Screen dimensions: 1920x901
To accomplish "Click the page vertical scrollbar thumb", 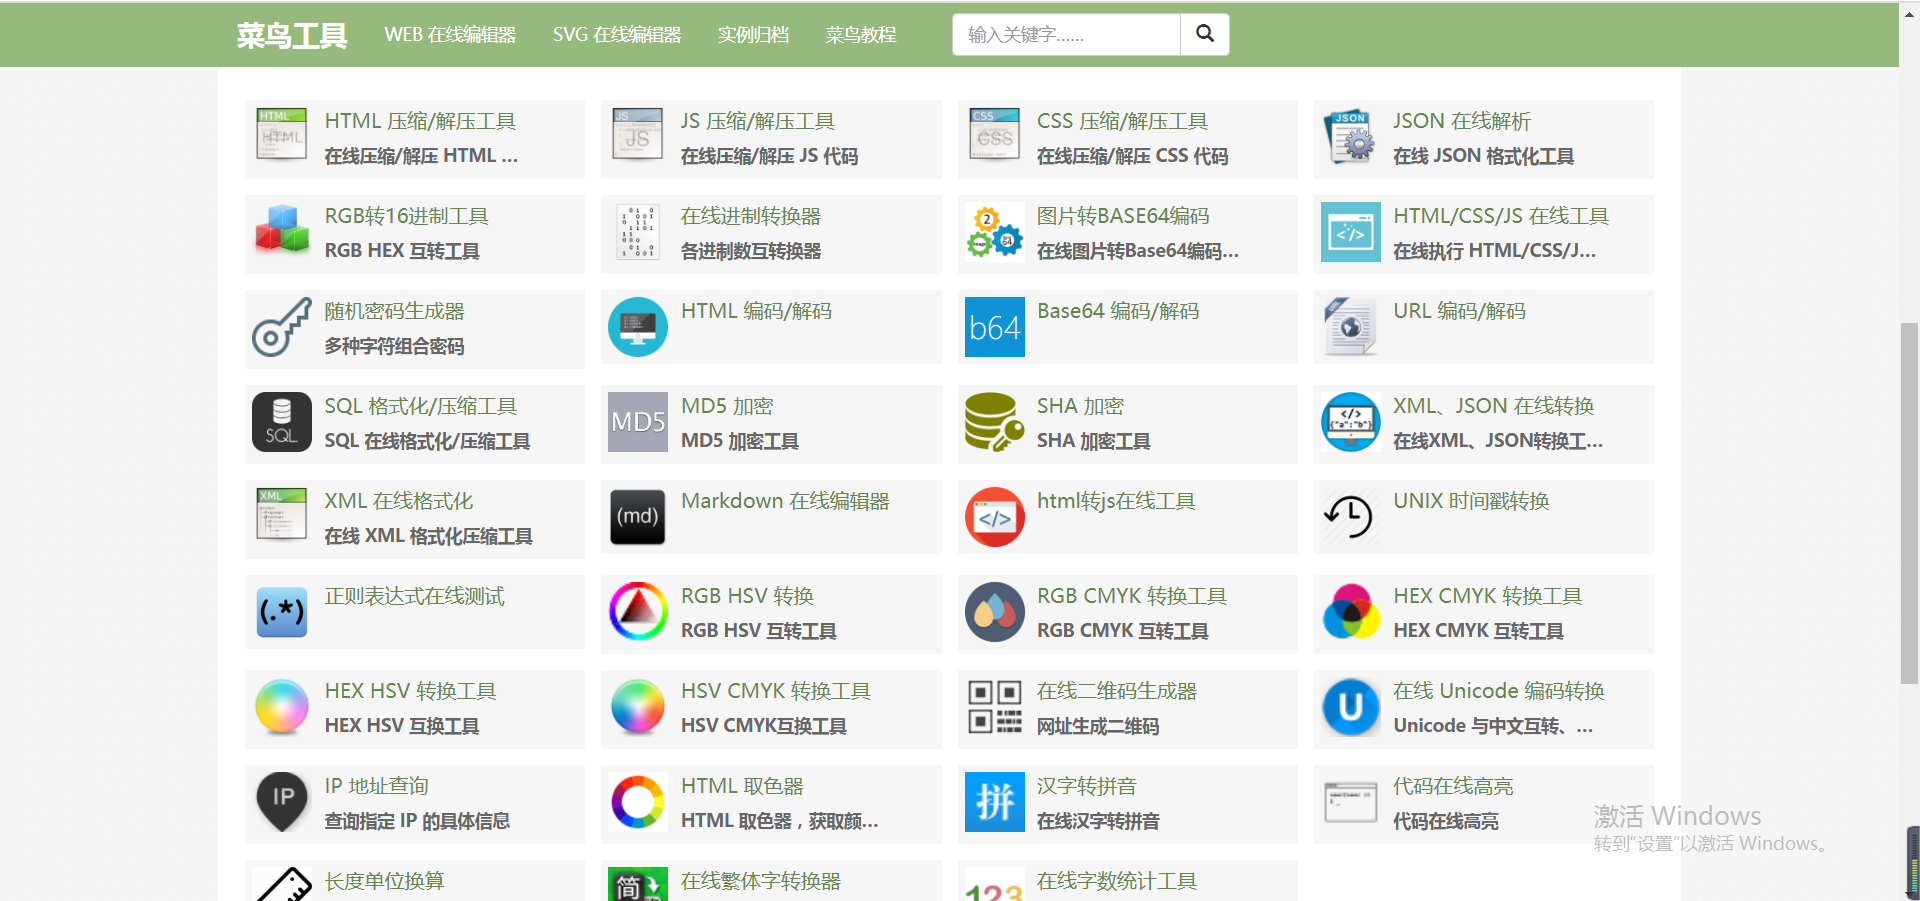I will 1909,503.
